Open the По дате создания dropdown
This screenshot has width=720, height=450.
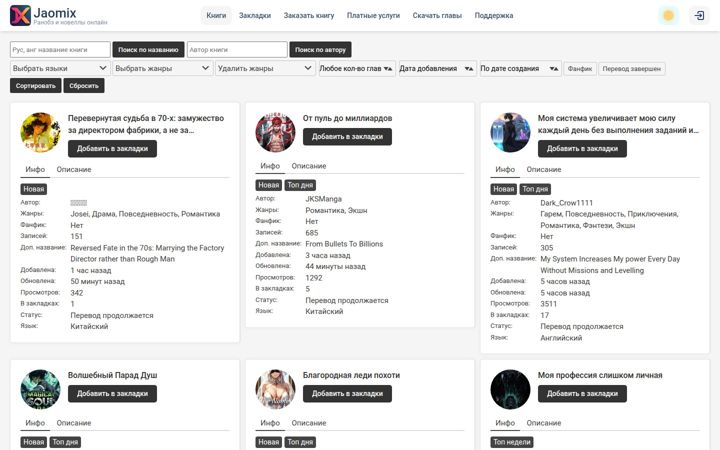[520, 68]
